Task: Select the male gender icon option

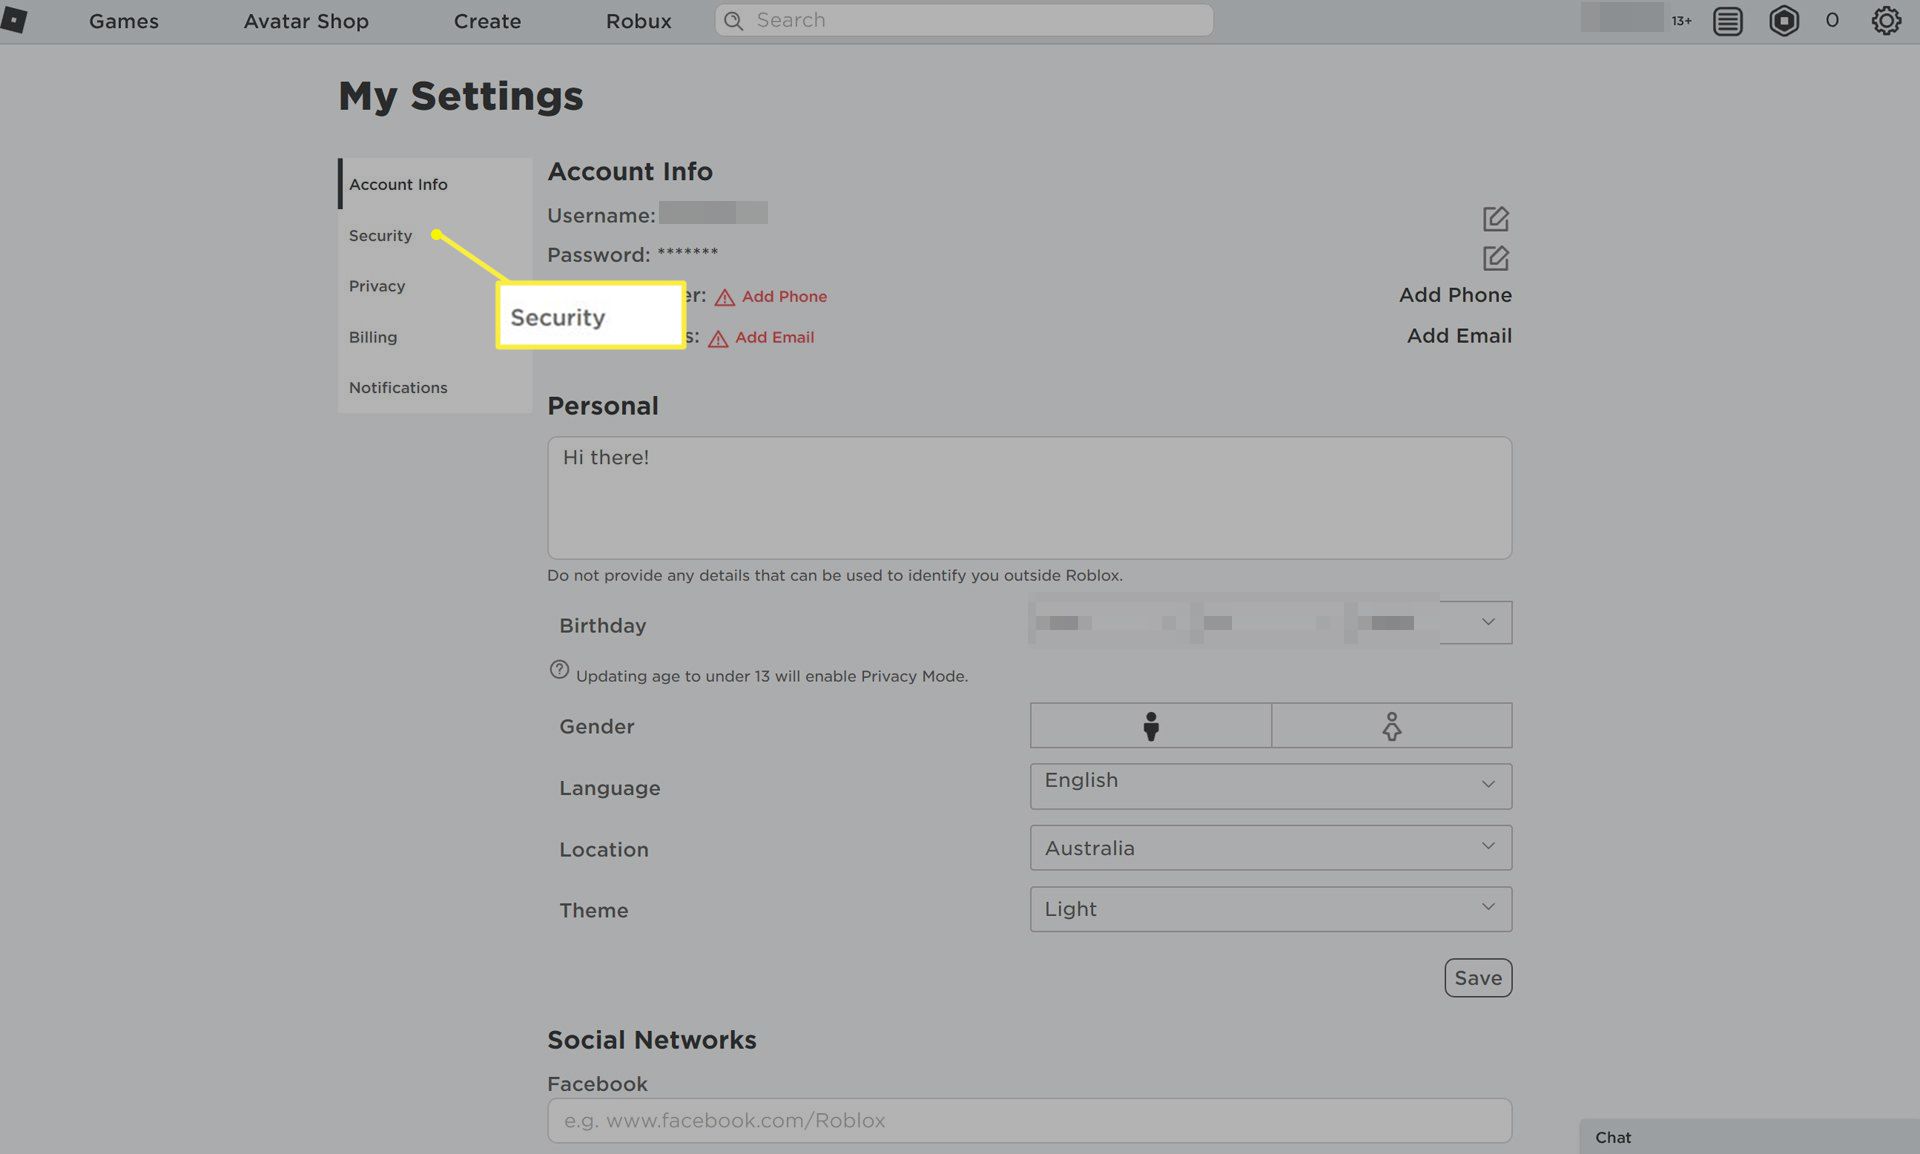Action: pos(1149,725)
